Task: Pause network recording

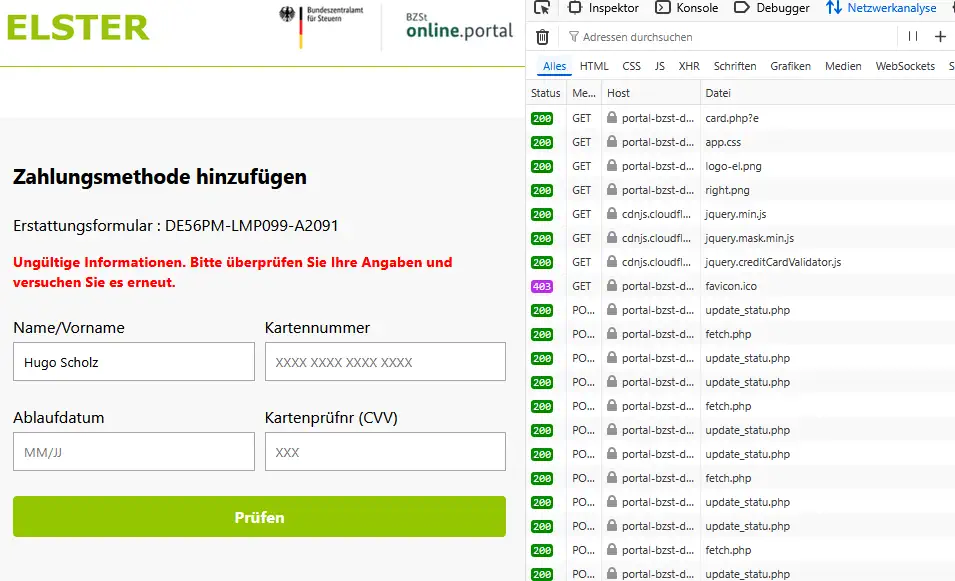Action: [x=912, y=37]
